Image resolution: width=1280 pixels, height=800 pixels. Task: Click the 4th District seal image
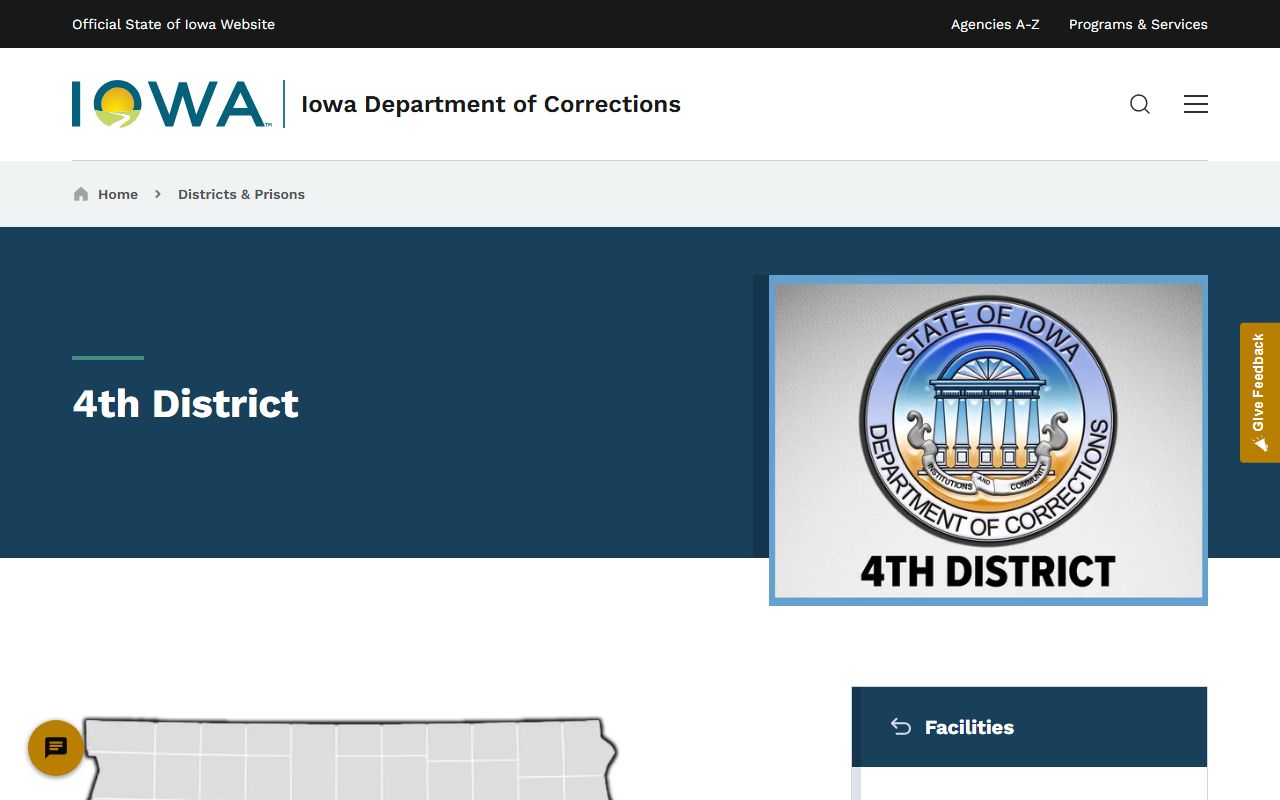pyautogui.click(x=988, y=440)
